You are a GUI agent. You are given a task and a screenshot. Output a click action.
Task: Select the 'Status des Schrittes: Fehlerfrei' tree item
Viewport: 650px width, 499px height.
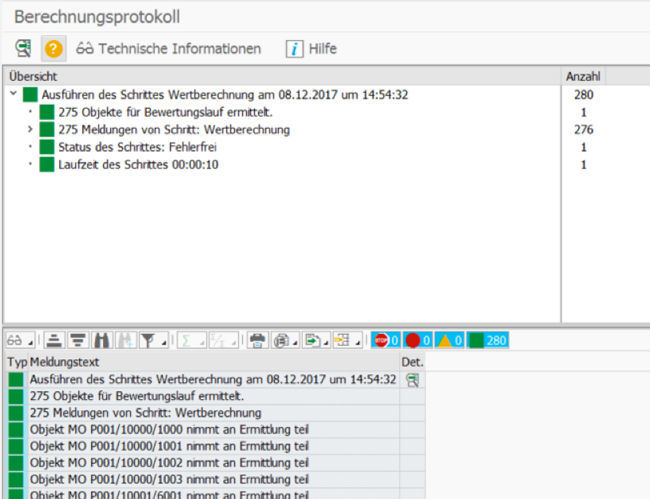pos(123,147)
